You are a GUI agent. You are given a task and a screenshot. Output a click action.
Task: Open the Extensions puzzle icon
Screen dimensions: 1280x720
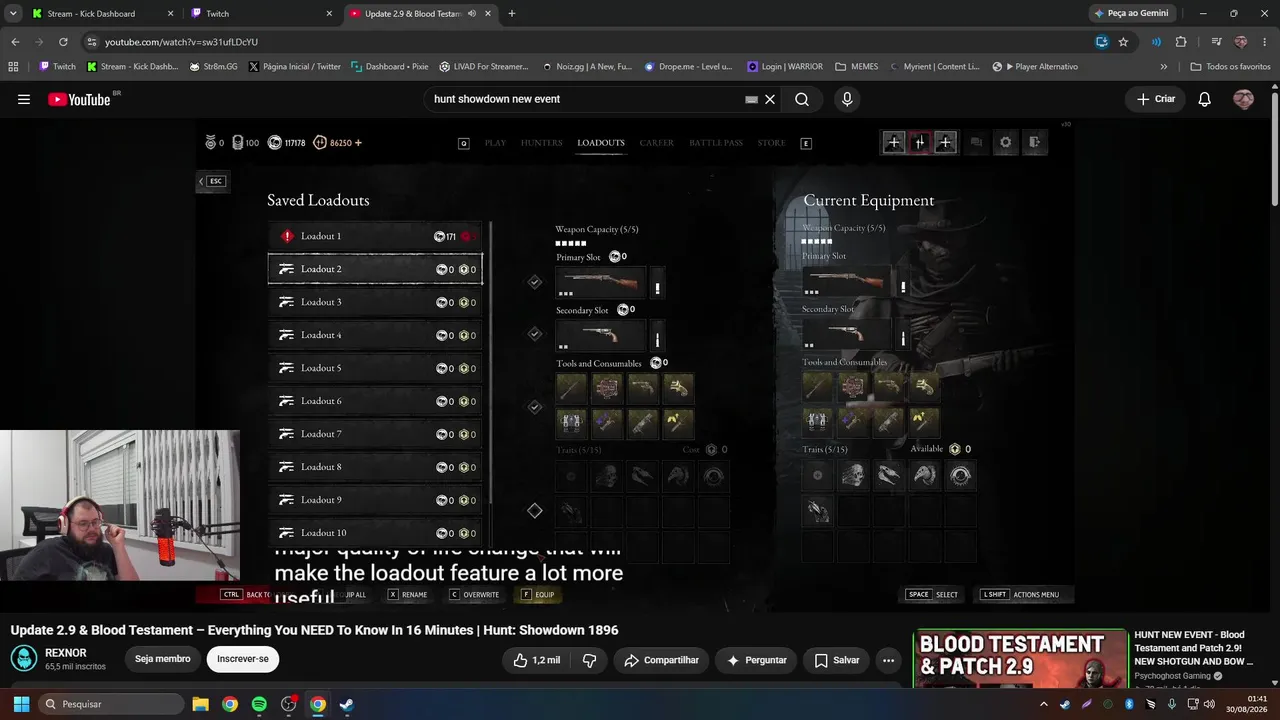[x=1181, y=42]
